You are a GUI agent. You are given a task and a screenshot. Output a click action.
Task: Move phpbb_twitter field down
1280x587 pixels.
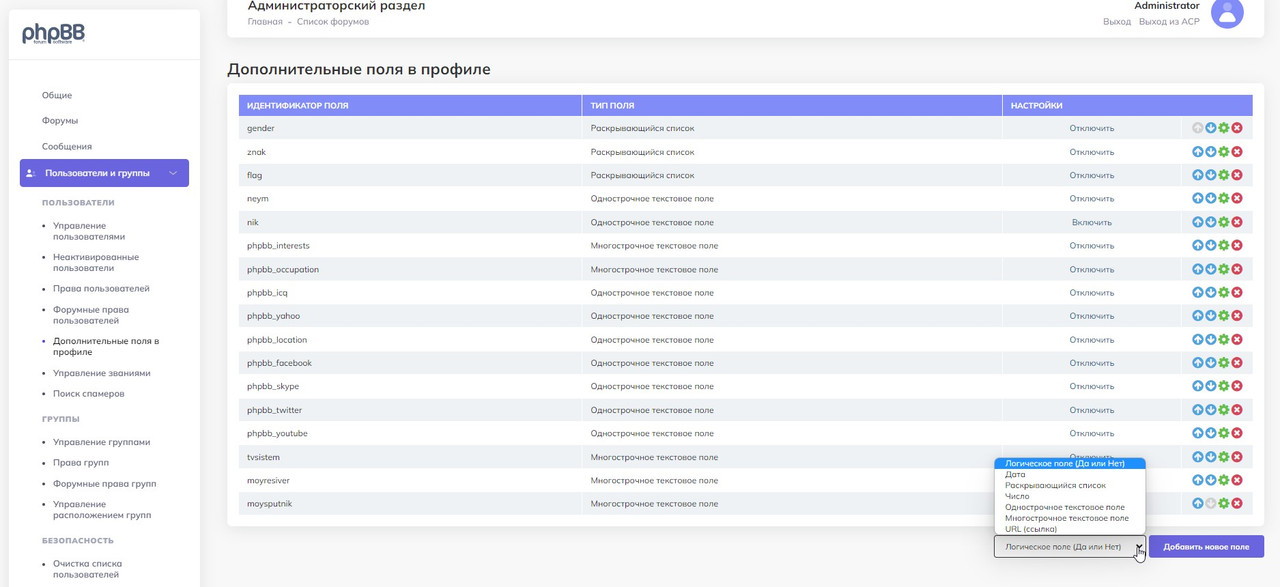click(1211, 410)
